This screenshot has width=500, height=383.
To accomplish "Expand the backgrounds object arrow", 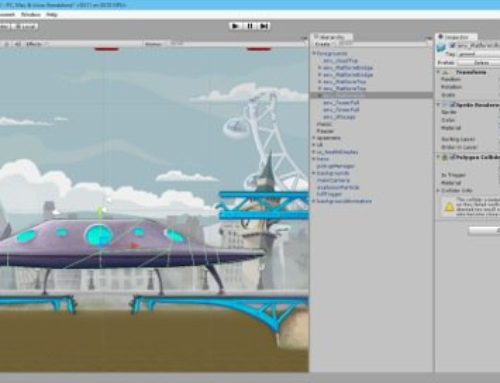I will [314, 173].
